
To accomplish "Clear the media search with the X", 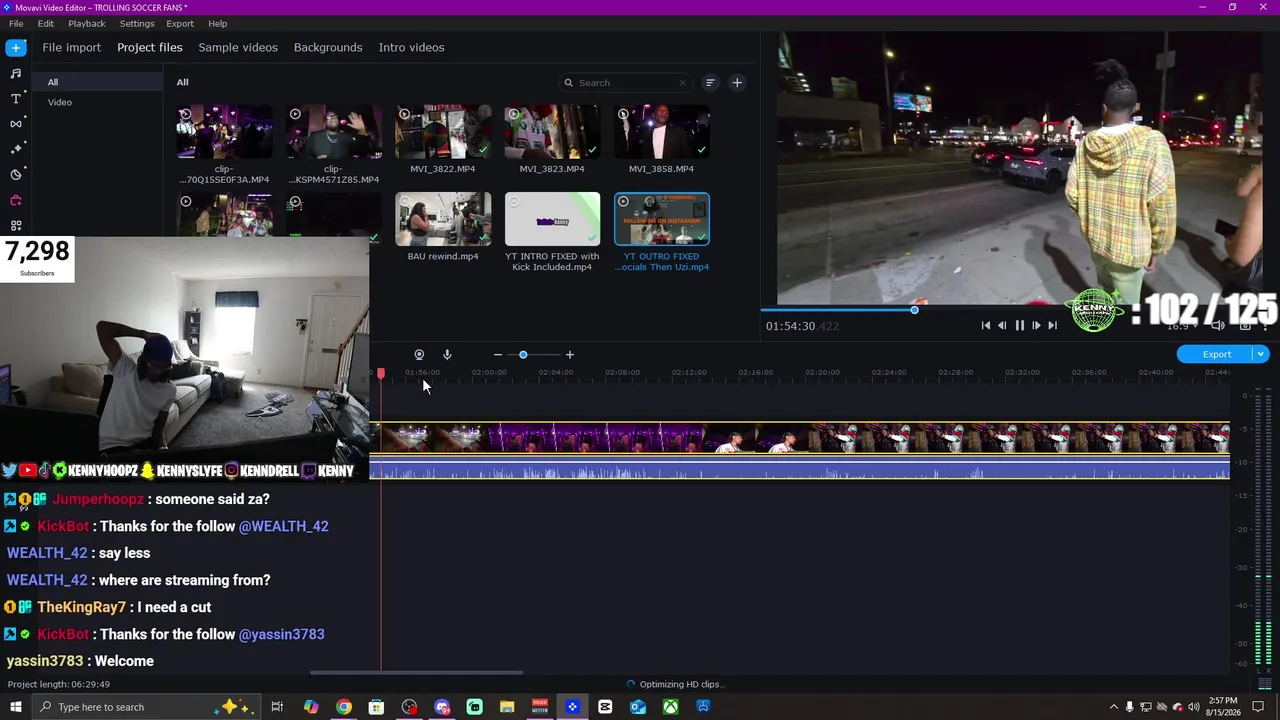I will click(683, 83).
